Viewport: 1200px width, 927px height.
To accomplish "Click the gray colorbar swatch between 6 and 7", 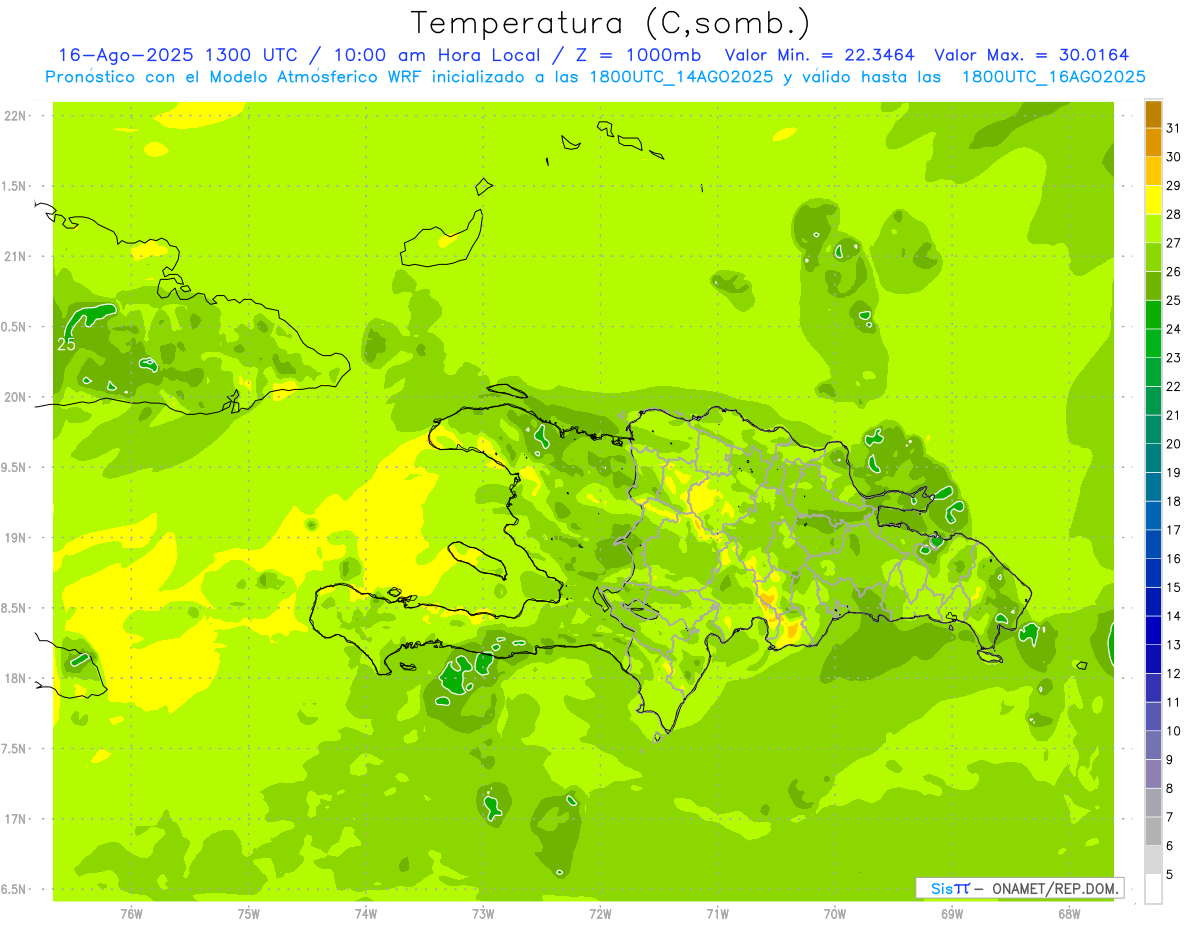I will [x=1153, y=831].
